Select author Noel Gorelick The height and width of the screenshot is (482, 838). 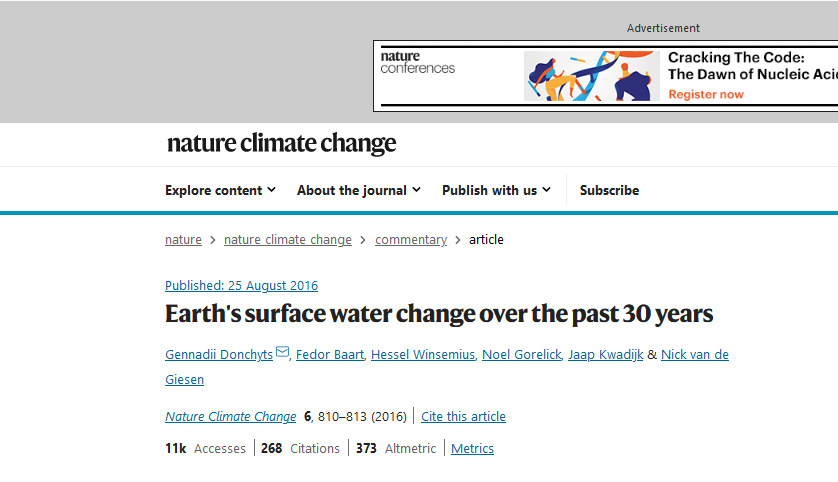(x=520, y=355)
